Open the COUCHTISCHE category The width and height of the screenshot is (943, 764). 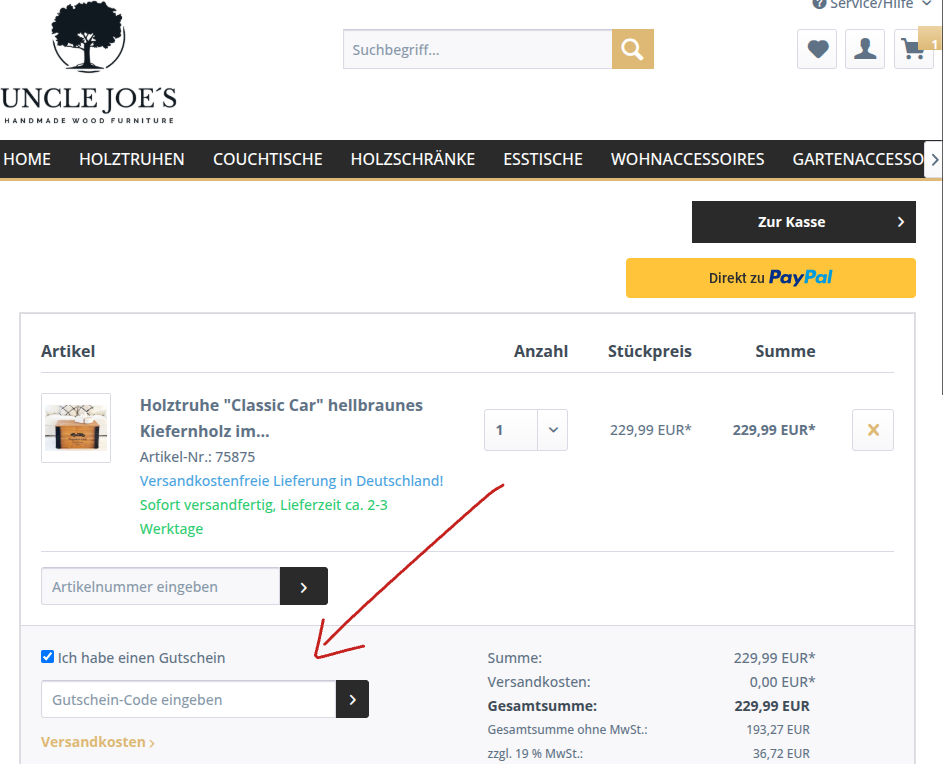click(268, 159)
